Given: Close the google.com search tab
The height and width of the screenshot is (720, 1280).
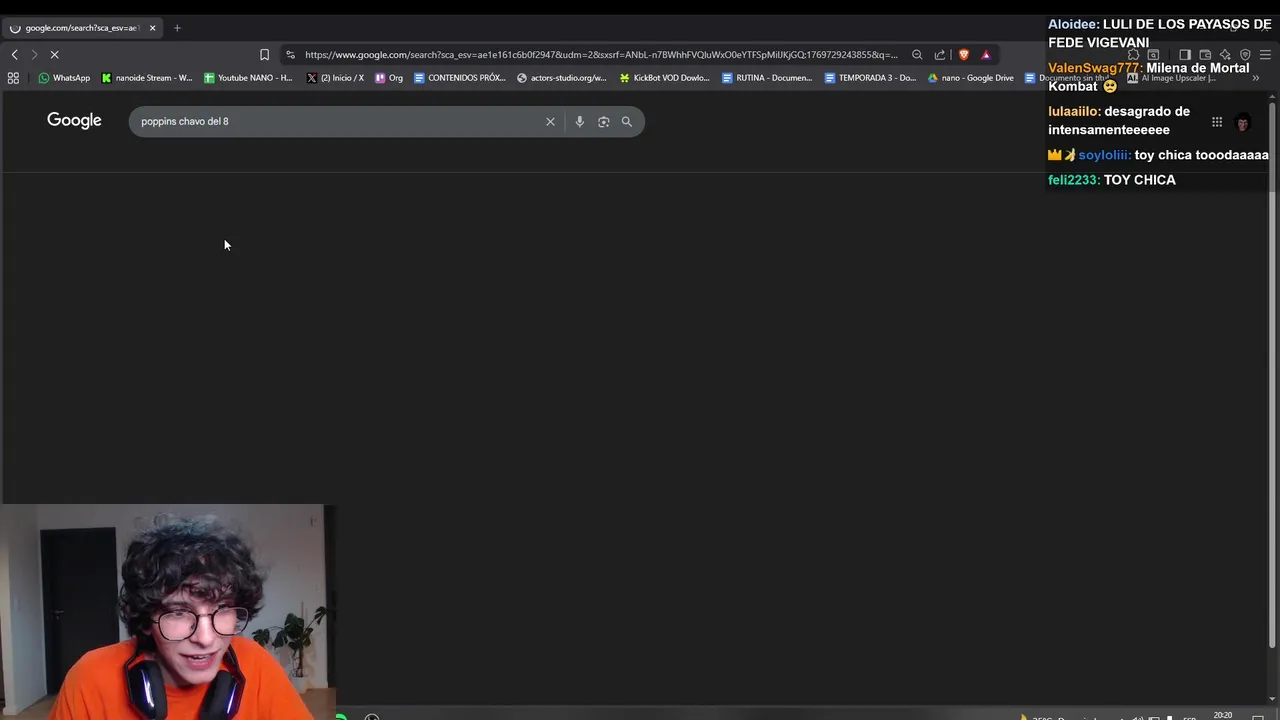Looking at the screenshot, I should point(152,28).
